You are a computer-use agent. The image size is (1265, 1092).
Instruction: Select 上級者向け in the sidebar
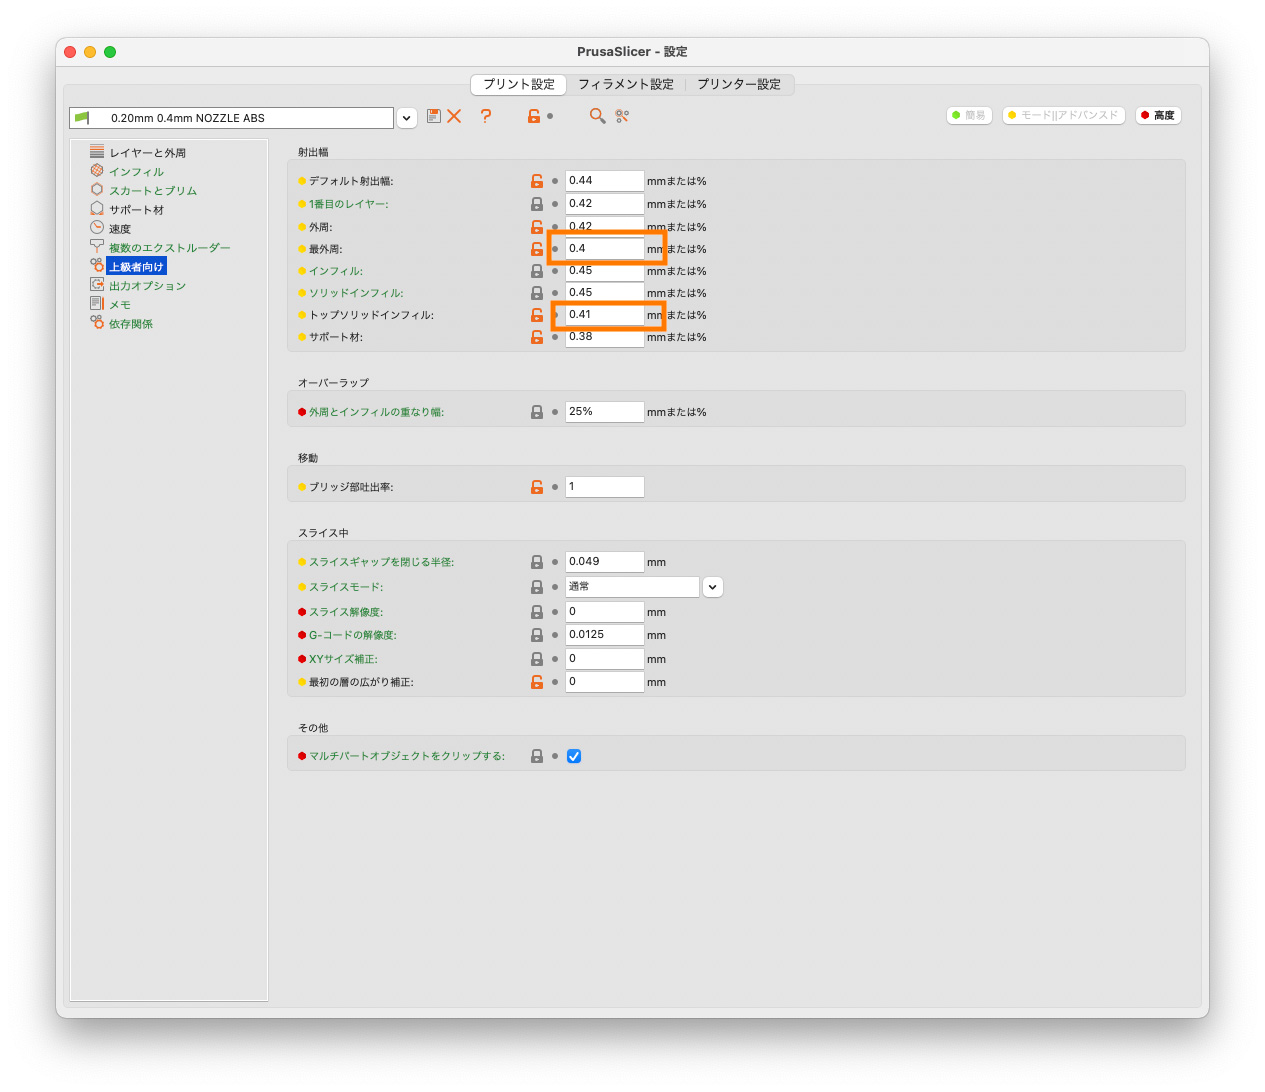pyautogui.click(x=137, y=267)
